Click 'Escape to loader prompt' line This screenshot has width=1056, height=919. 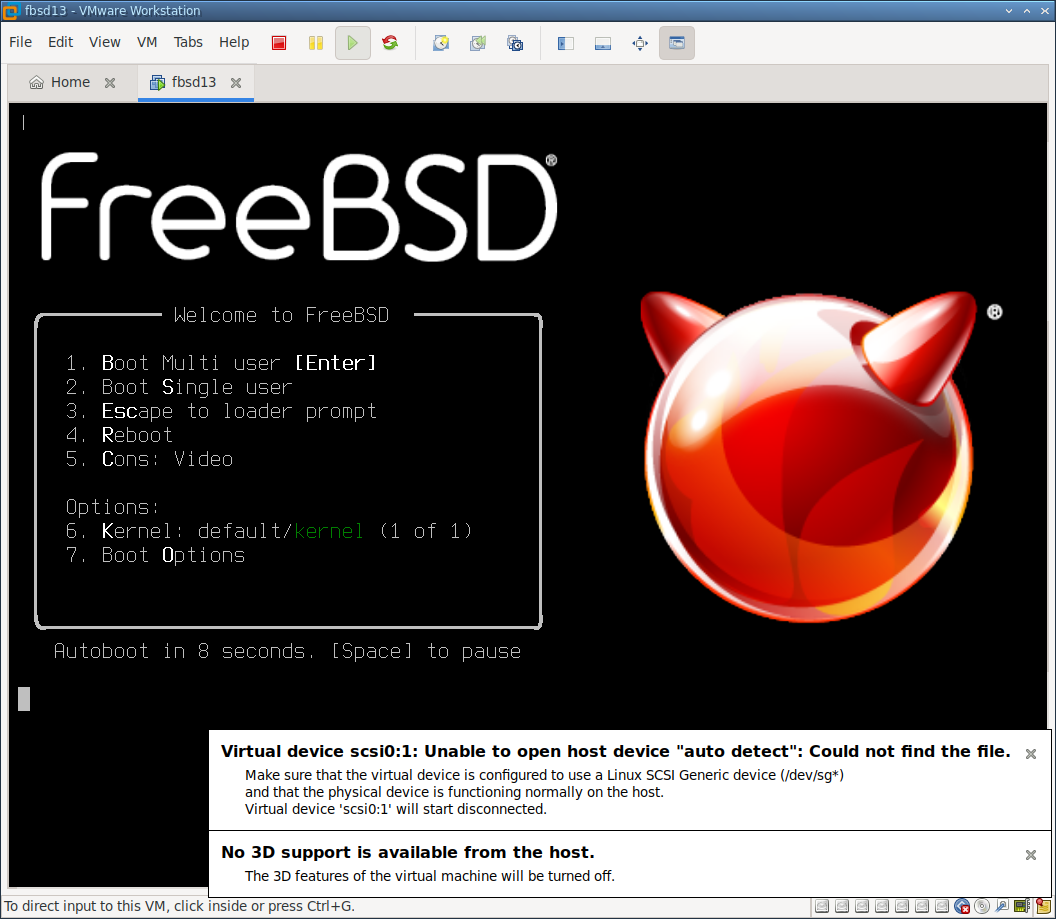click(x=221, y=411)
